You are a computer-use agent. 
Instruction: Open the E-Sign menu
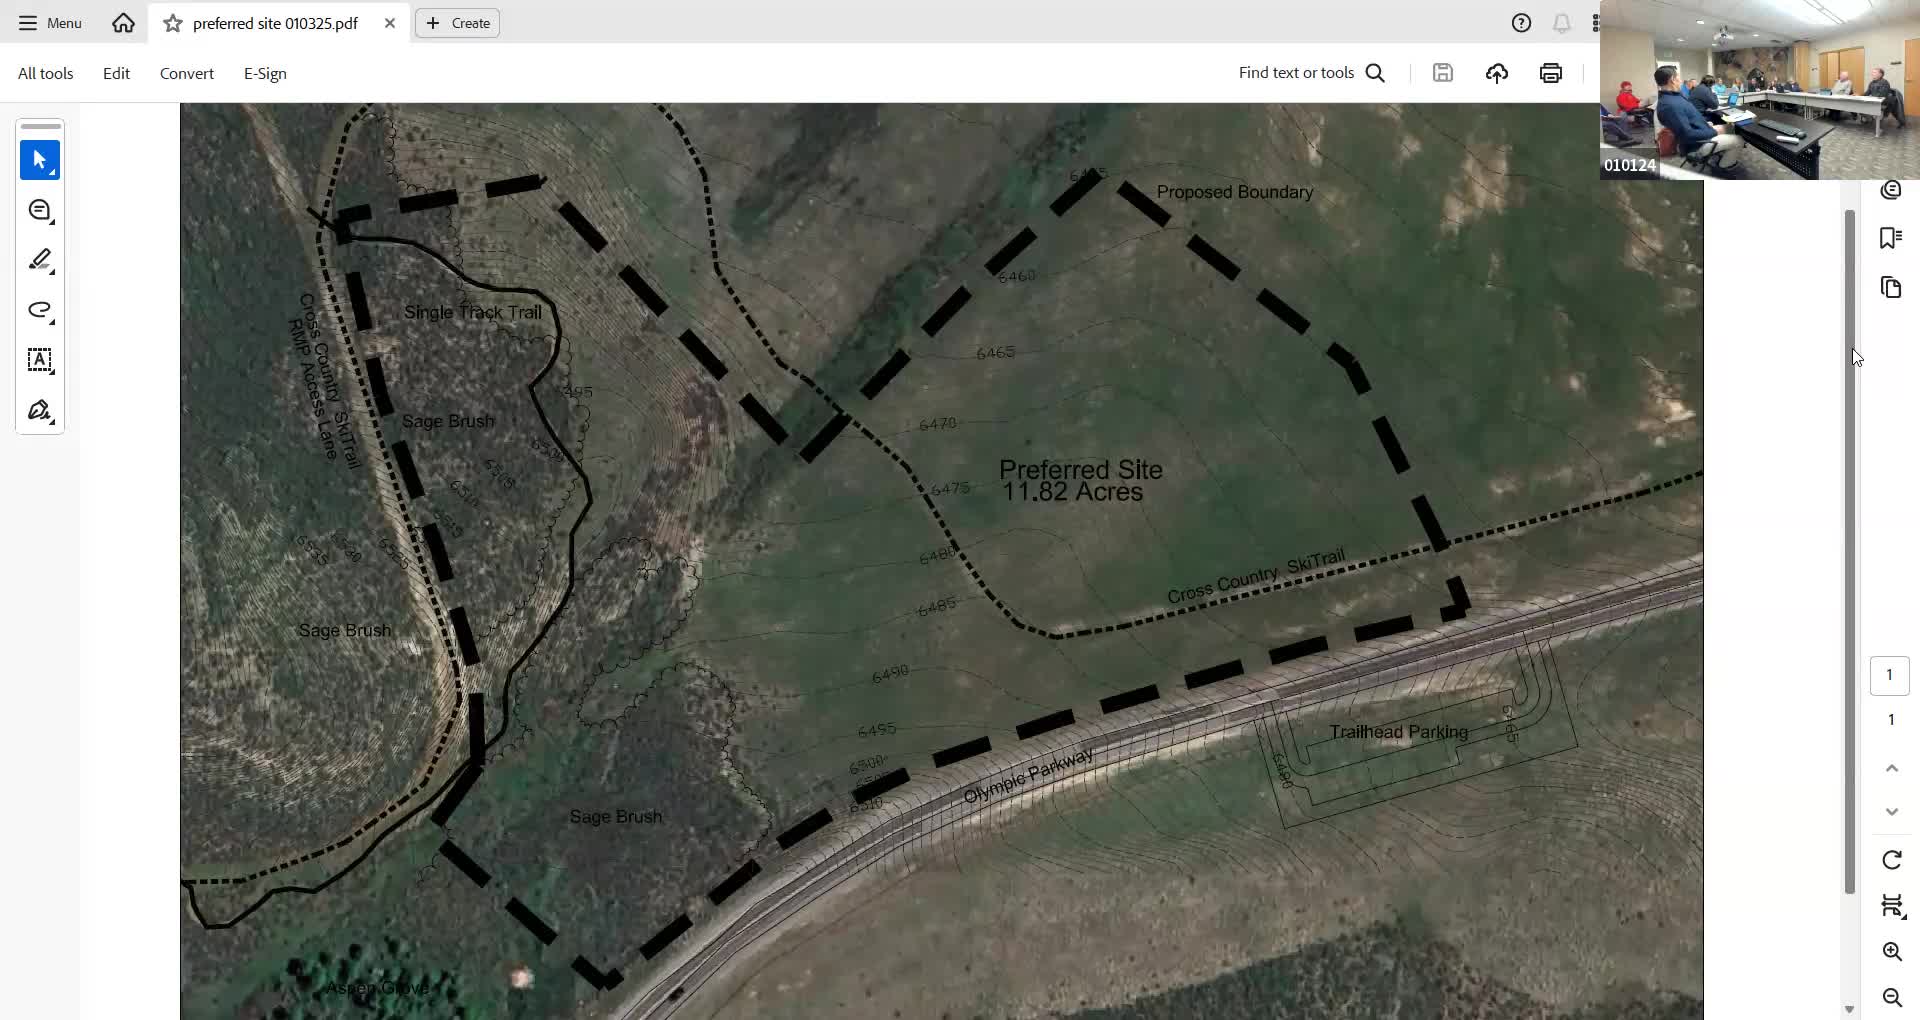265,73
